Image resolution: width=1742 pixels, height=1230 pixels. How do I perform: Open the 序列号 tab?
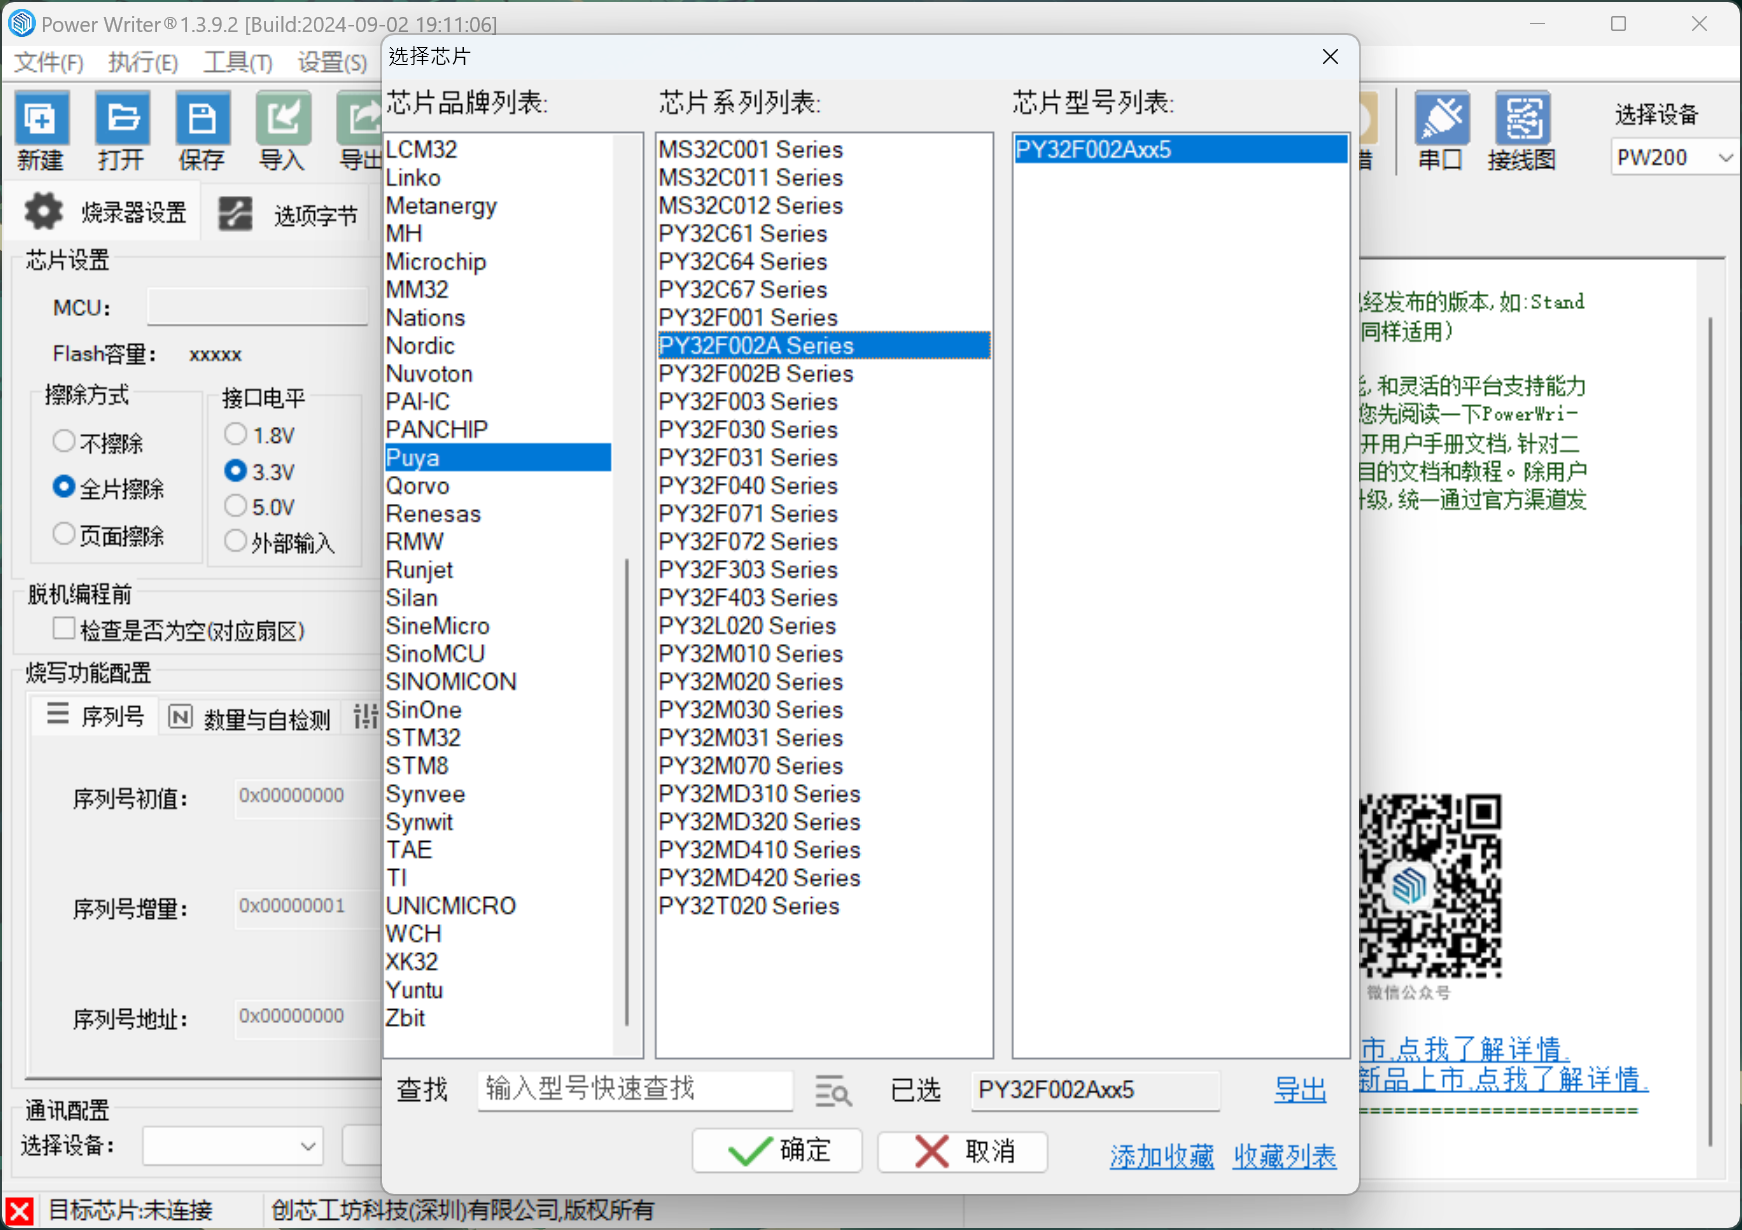[x=96, y=716]
